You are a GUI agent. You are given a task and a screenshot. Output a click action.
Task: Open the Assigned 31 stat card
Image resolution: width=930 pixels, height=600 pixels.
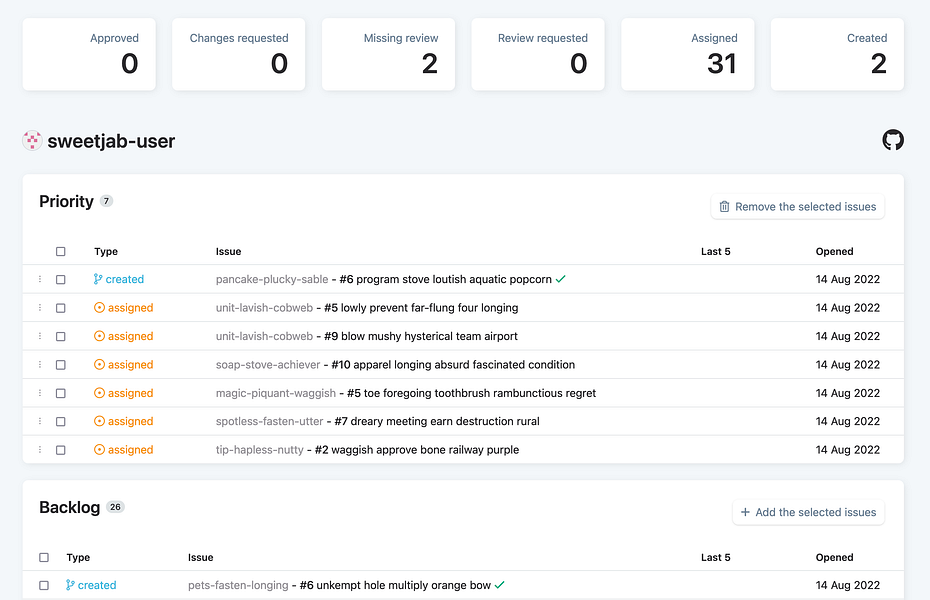[687, 55]
